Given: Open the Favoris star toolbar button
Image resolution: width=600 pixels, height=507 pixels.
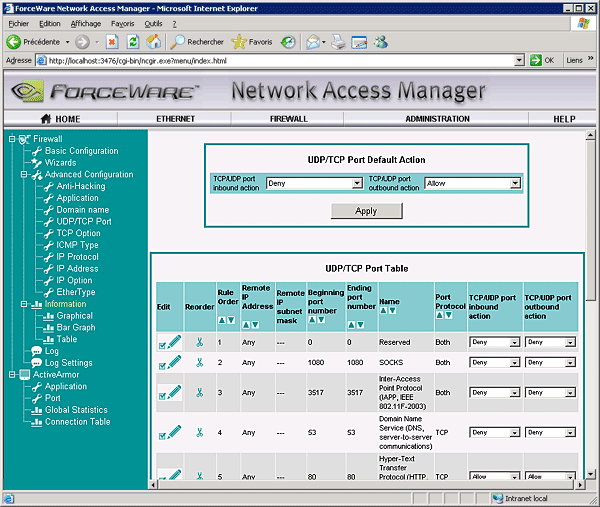Looking at the screenshot, I should tap(252, 42).
